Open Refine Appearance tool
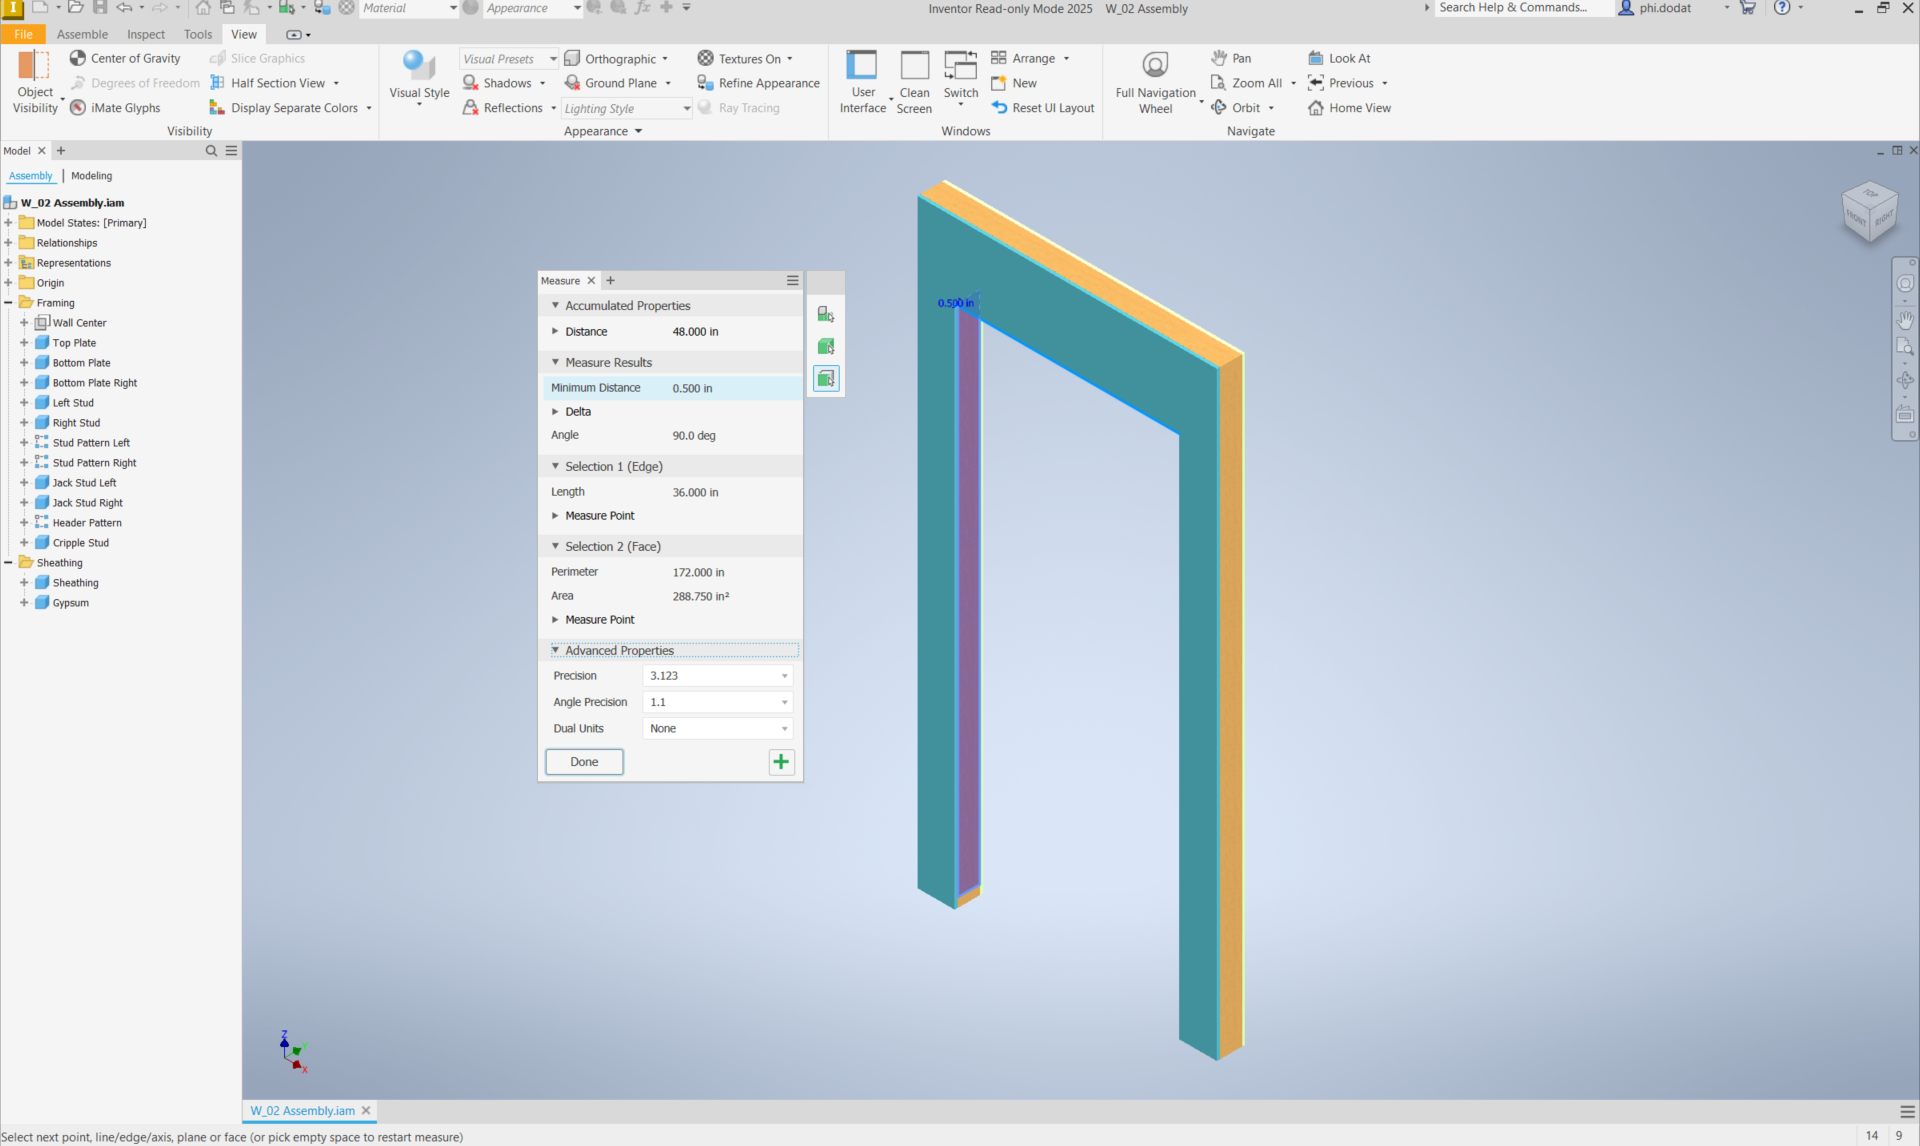This screenshot has height=1146, width=1920. 758,83
